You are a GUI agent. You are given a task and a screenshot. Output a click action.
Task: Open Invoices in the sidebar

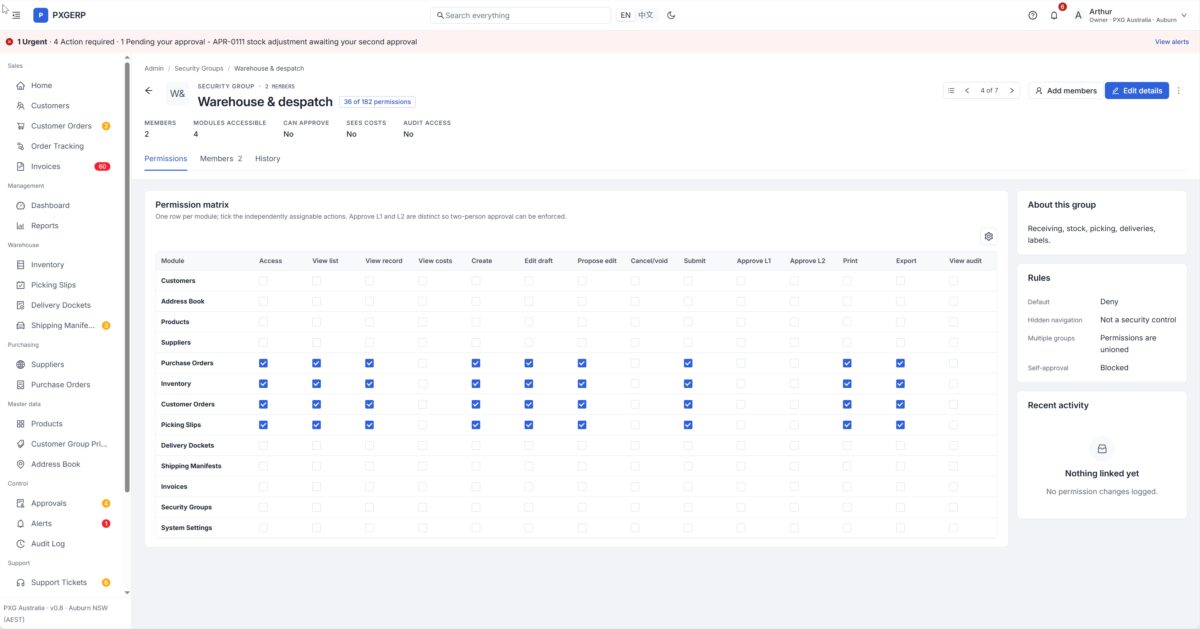(62, 166)
